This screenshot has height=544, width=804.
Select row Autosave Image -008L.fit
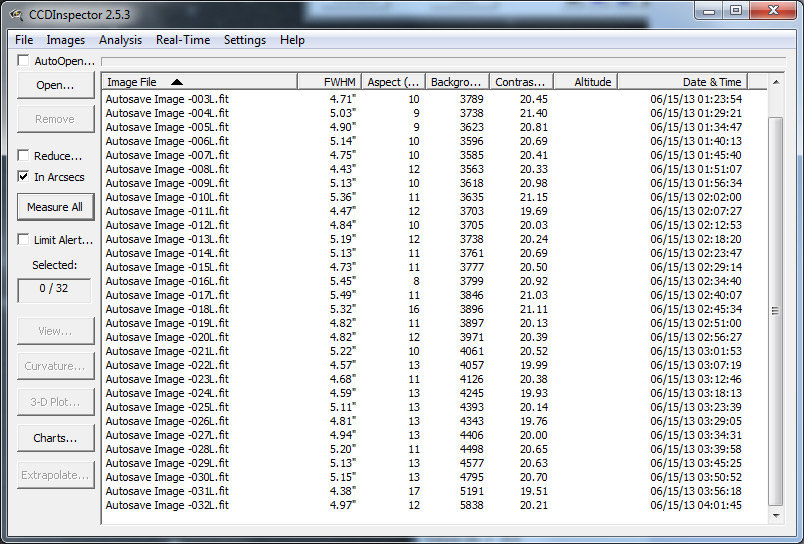click(x=434, y=169)
